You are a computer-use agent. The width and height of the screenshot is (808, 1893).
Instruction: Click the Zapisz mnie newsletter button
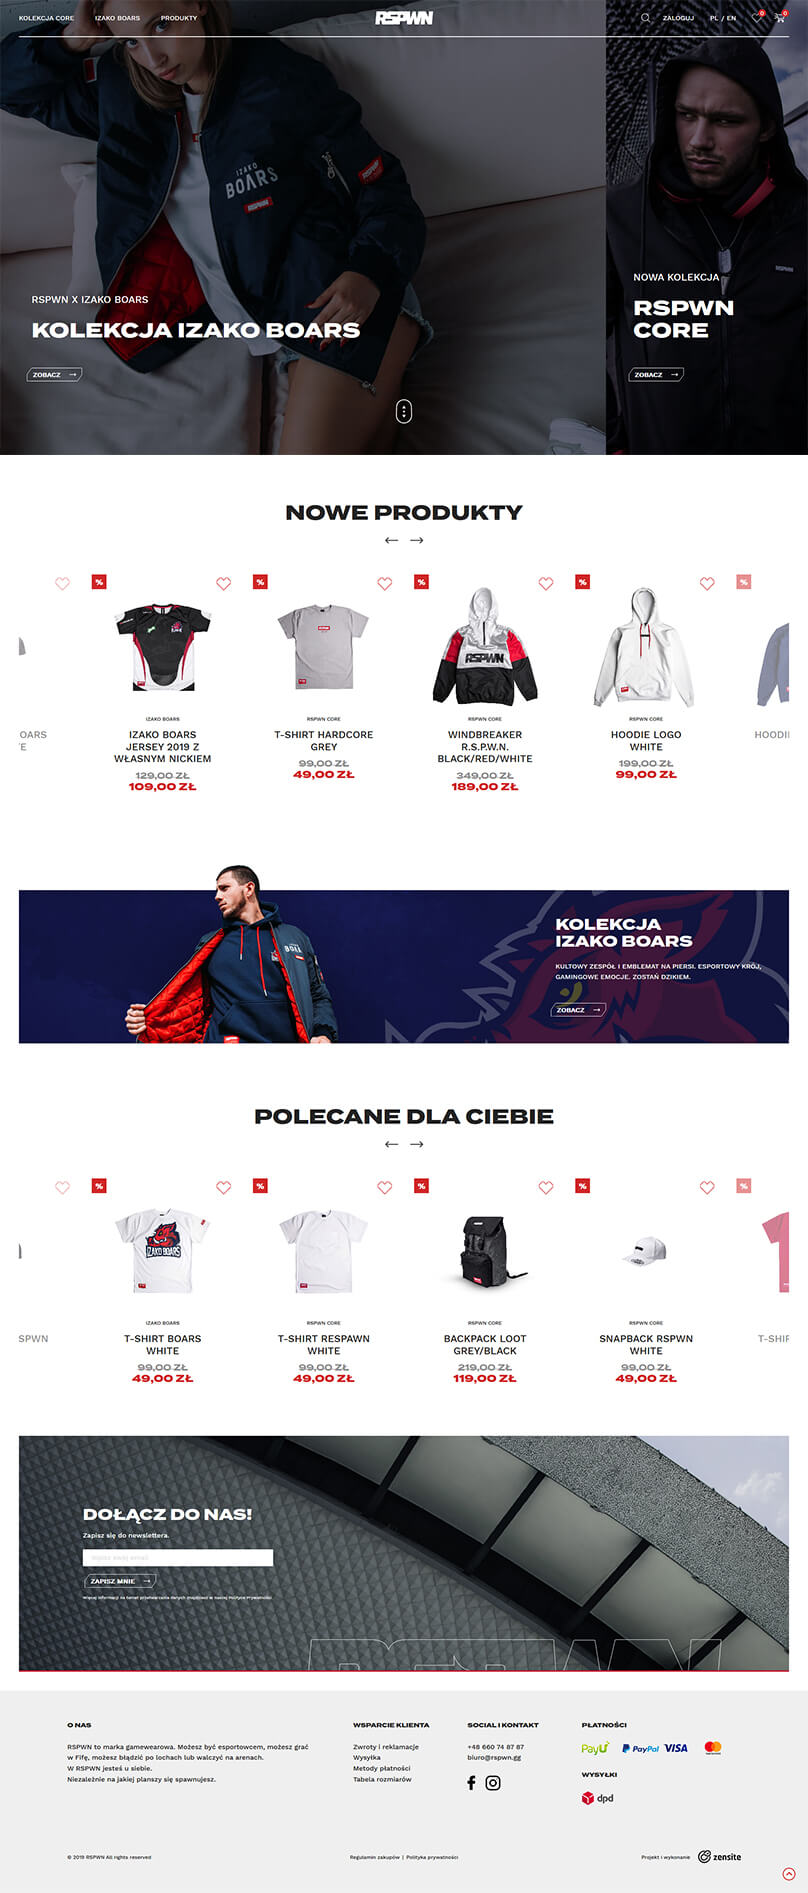pos(119,1581)
